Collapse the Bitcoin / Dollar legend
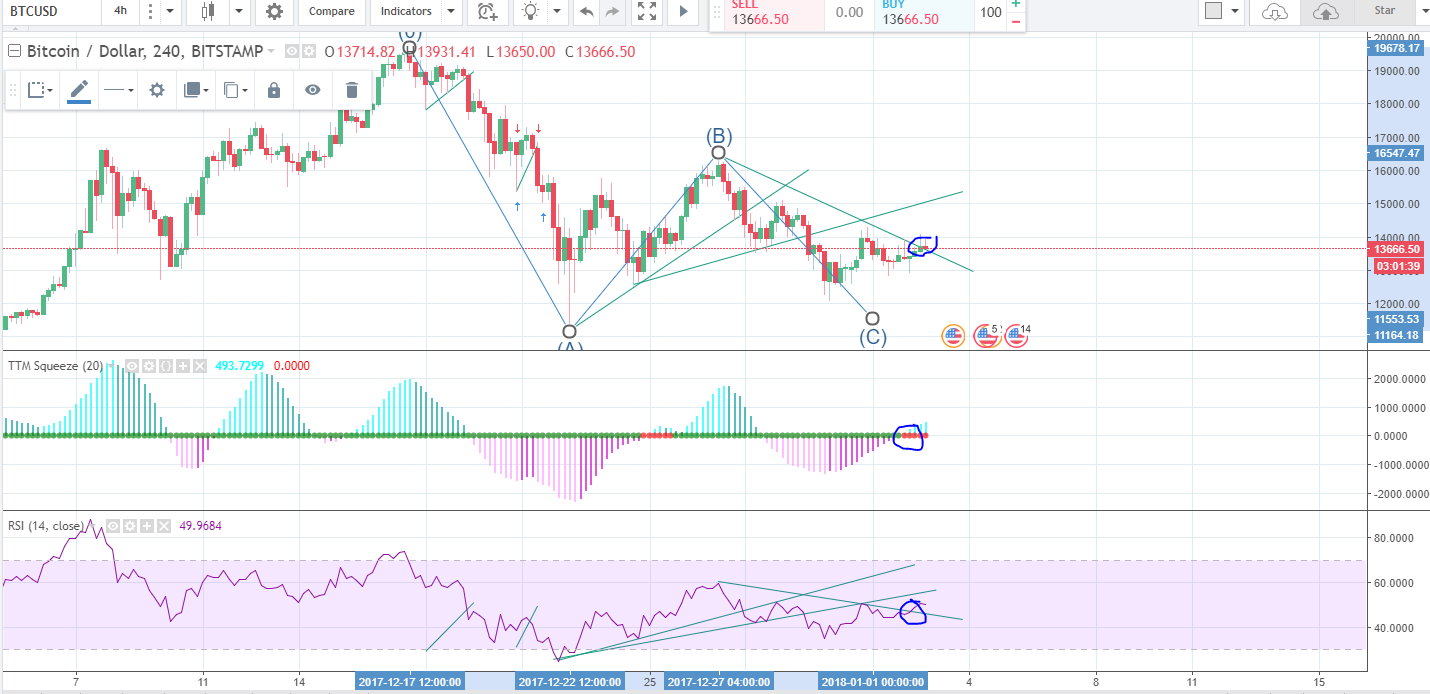 click(x=14, y=51)
